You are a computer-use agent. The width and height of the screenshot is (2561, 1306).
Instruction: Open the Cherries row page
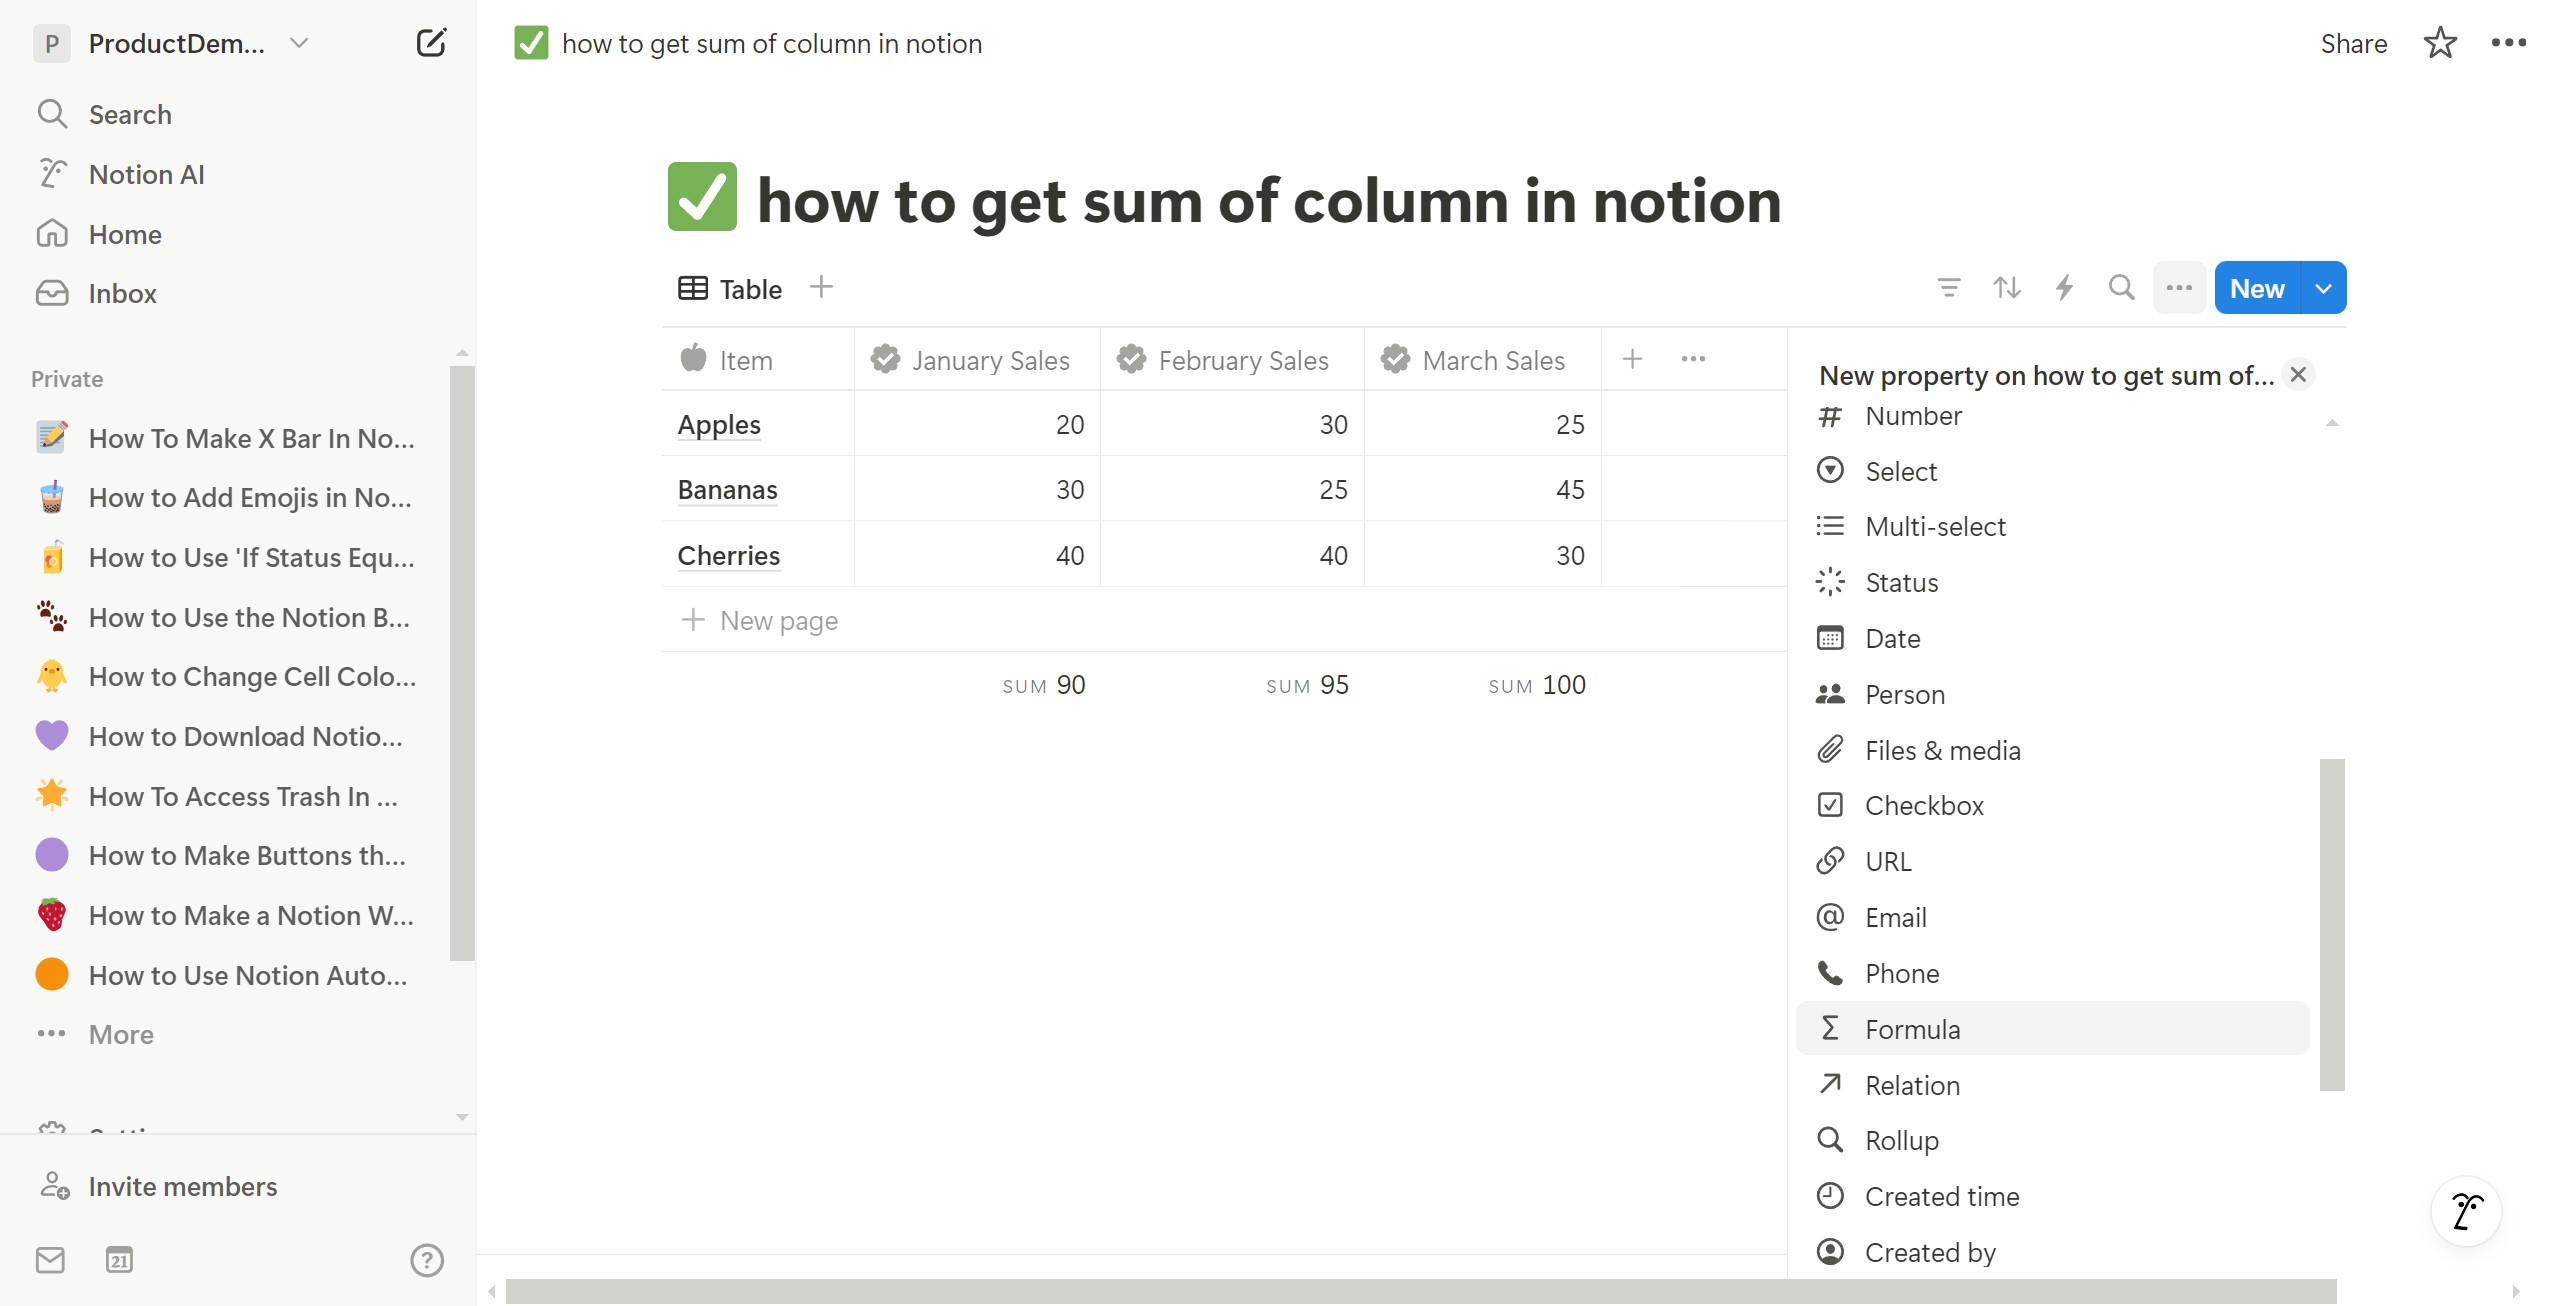[x=728, y=555]
